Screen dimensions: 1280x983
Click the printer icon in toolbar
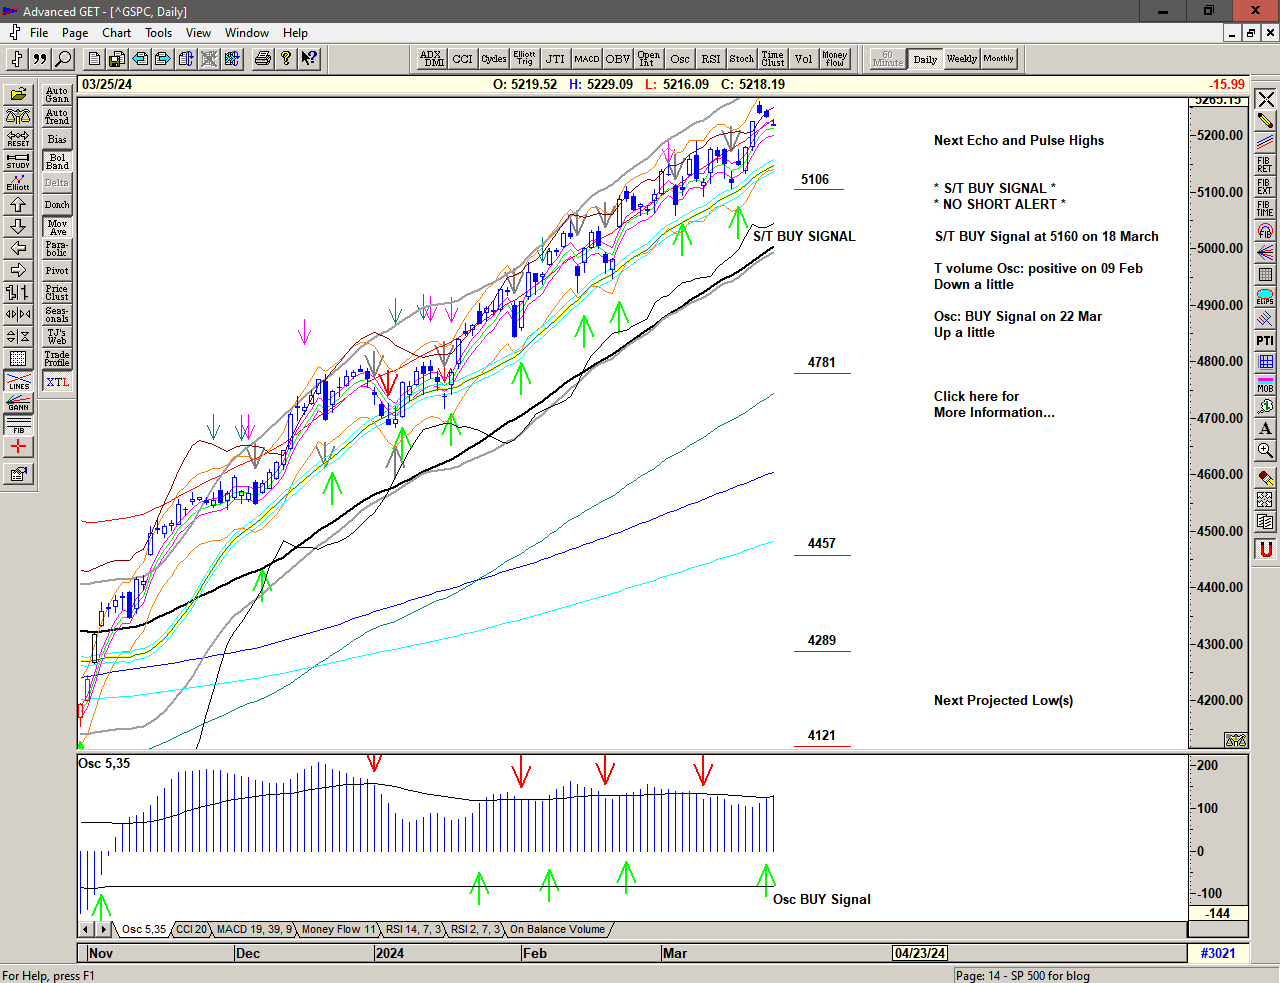point(262,59)
